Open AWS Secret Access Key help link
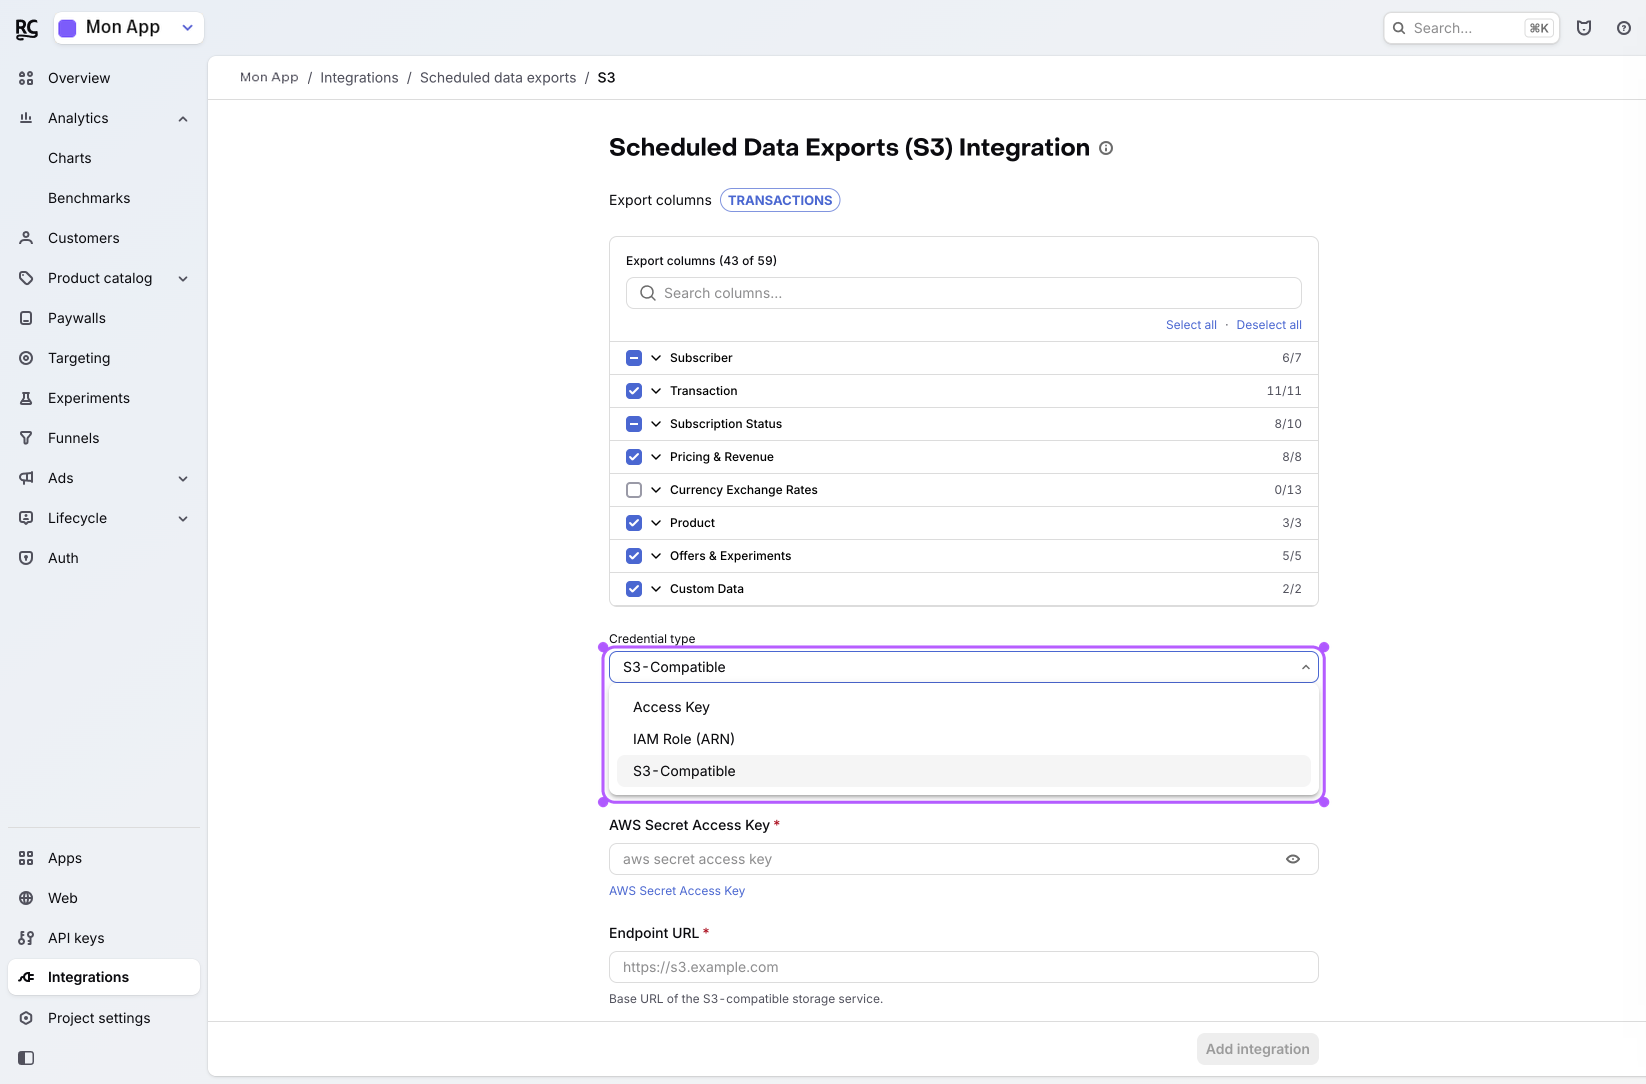 (x=677, y=891)
